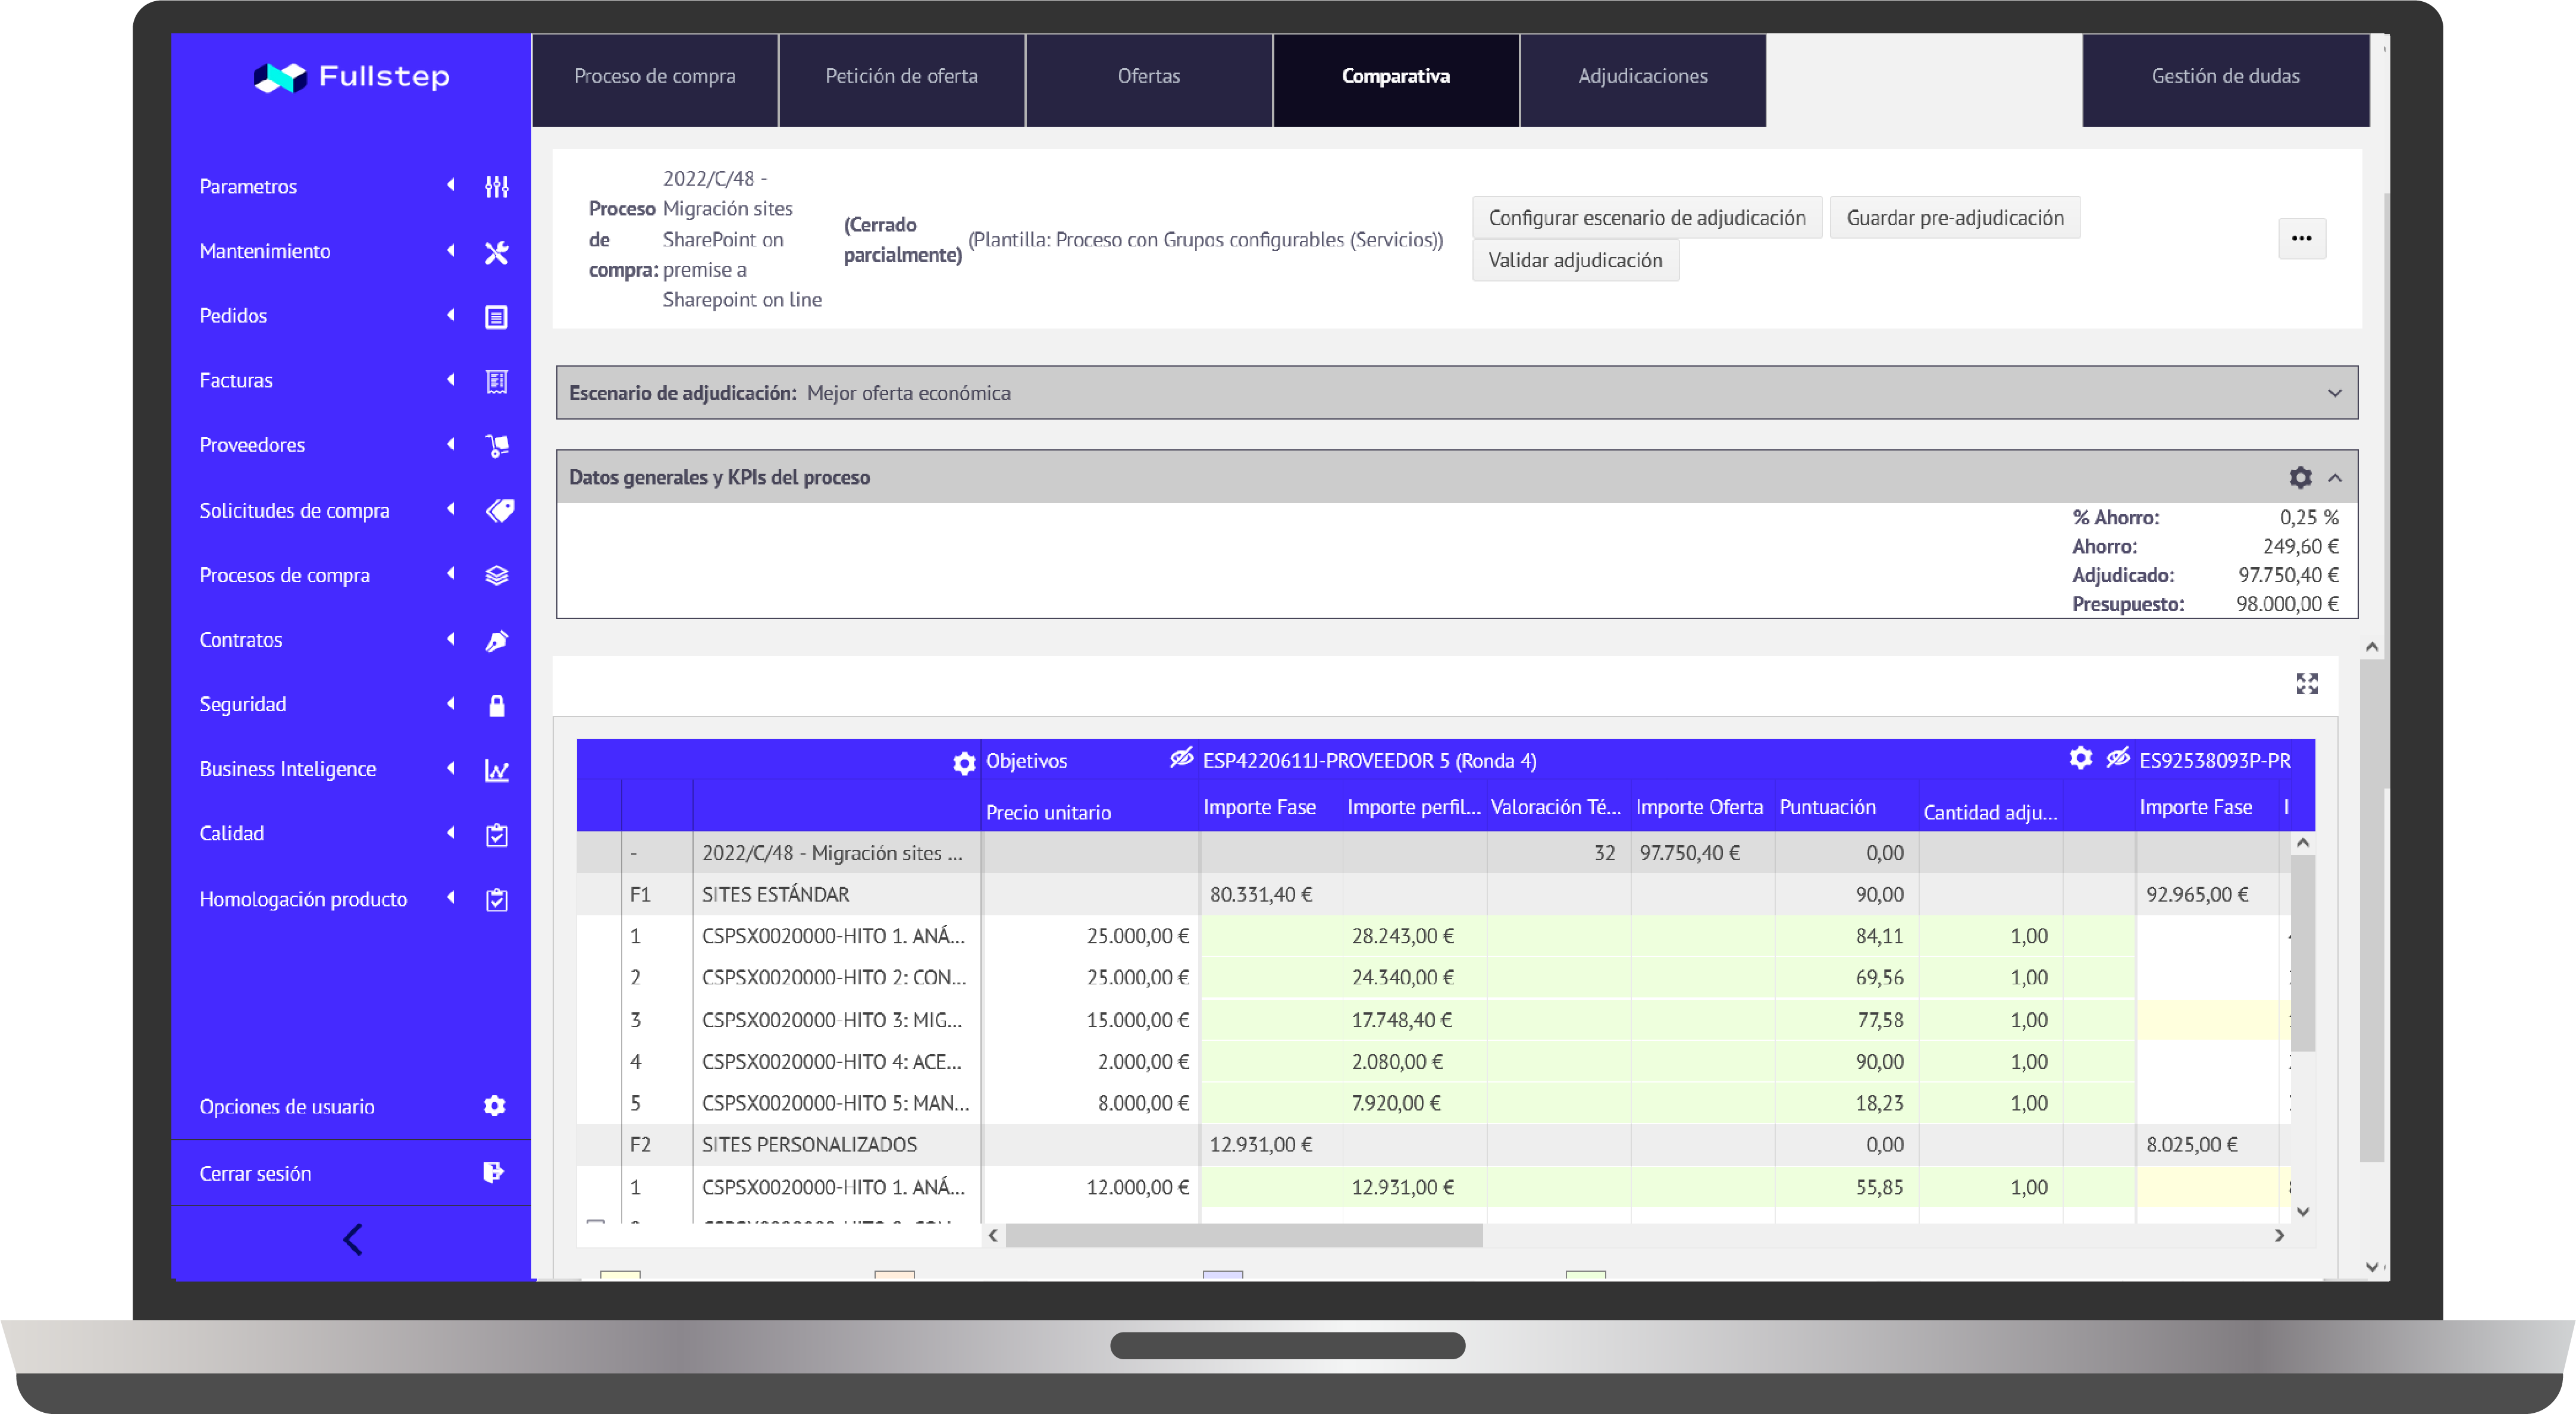Hide the PROVEEDOR 5 columns
The image size is (2576, 1414).
pyautogui.click(x=1181, y=758)
